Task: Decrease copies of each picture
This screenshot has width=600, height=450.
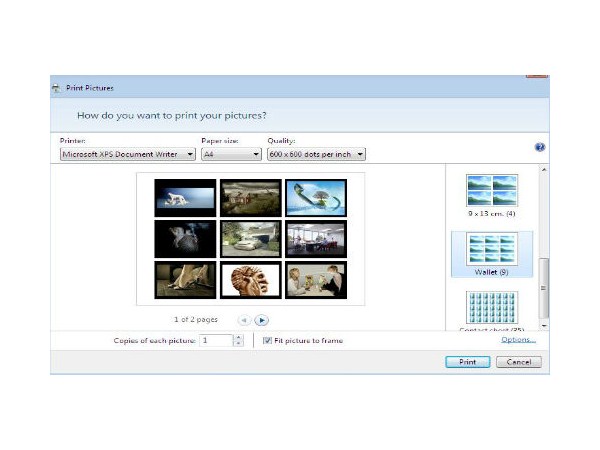Action: coord(238,344)
